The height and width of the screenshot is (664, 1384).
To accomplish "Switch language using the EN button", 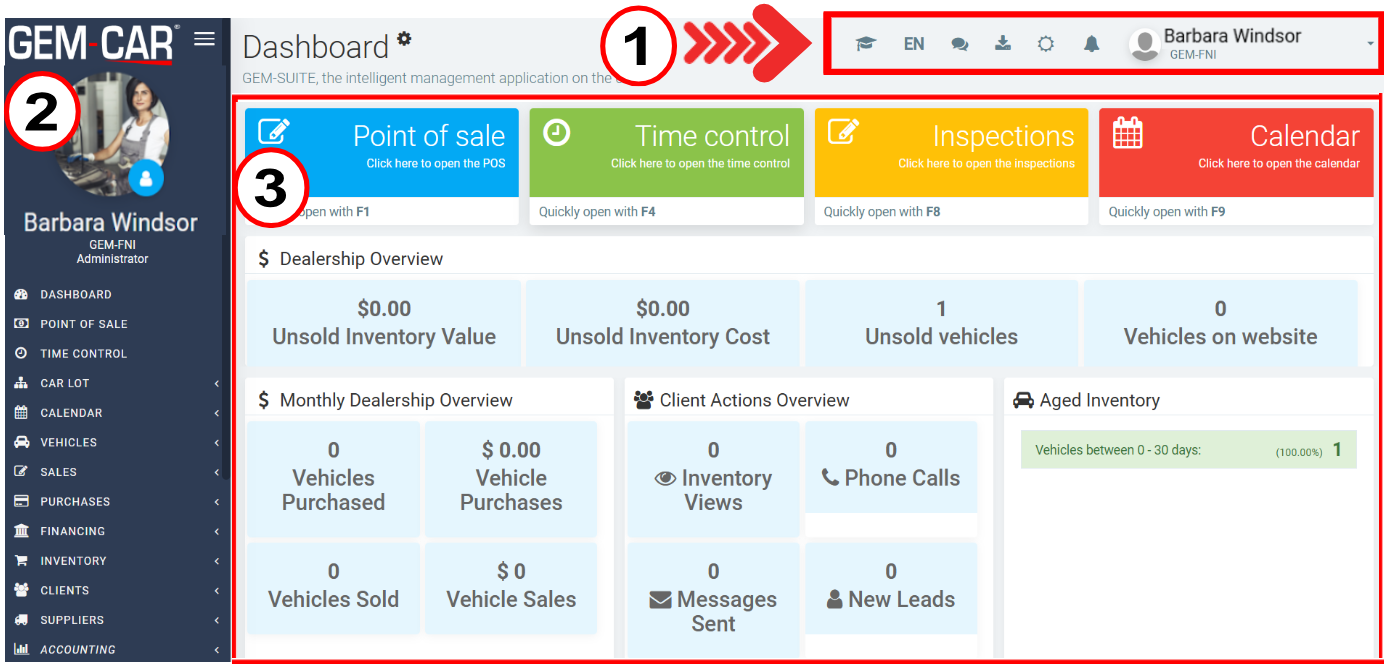I will tap(914, 44).
